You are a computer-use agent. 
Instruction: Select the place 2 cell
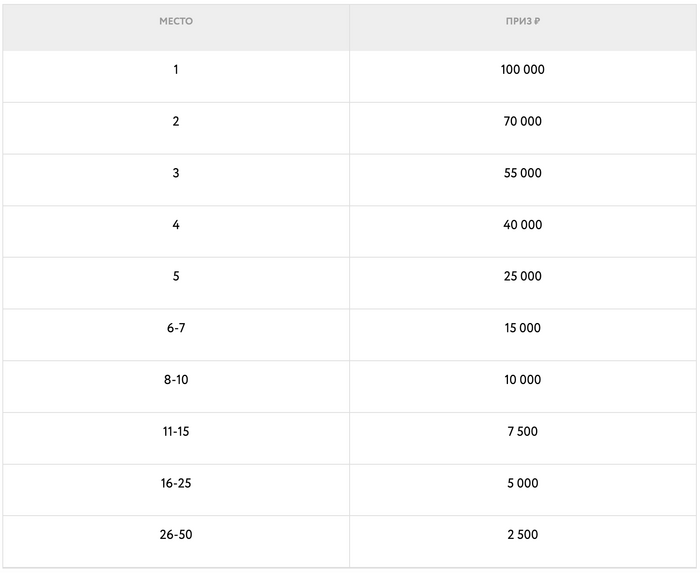176,122
